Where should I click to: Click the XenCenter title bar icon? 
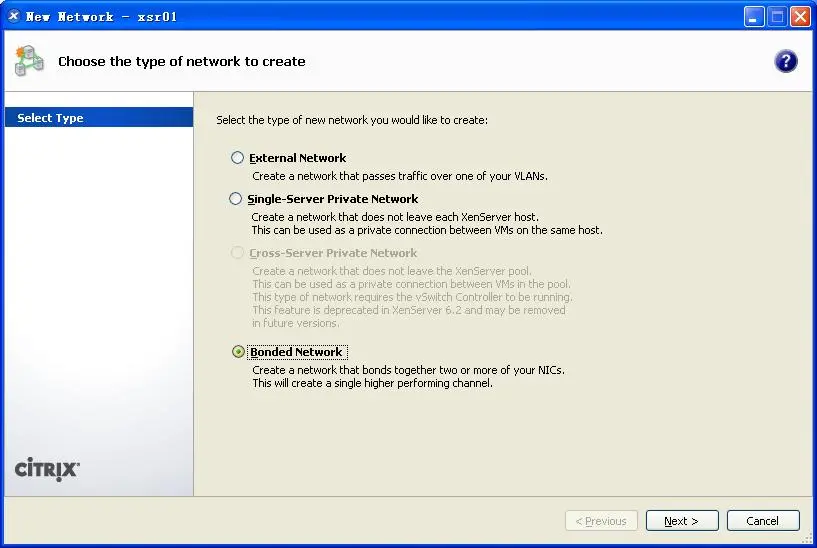pos(14,16)
